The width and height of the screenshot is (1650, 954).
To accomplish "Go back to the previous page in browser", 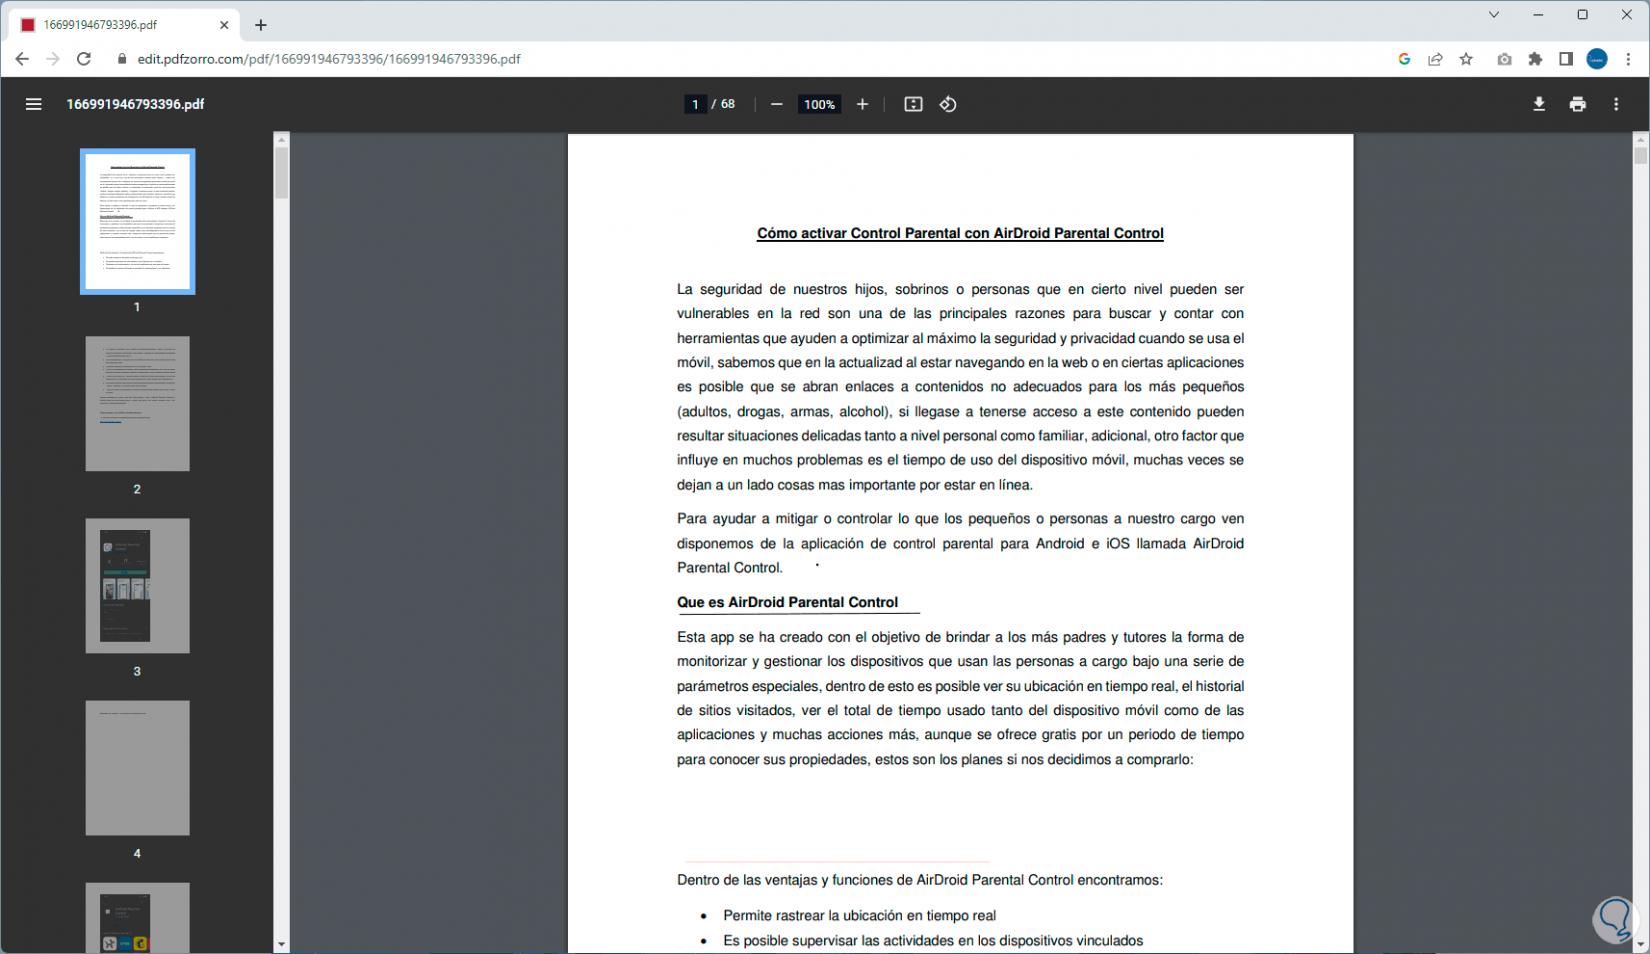I will [22, 59].
